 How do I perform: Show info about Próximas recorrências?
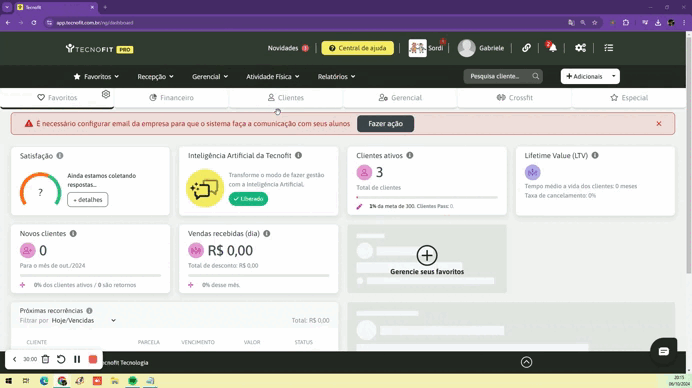89,311
